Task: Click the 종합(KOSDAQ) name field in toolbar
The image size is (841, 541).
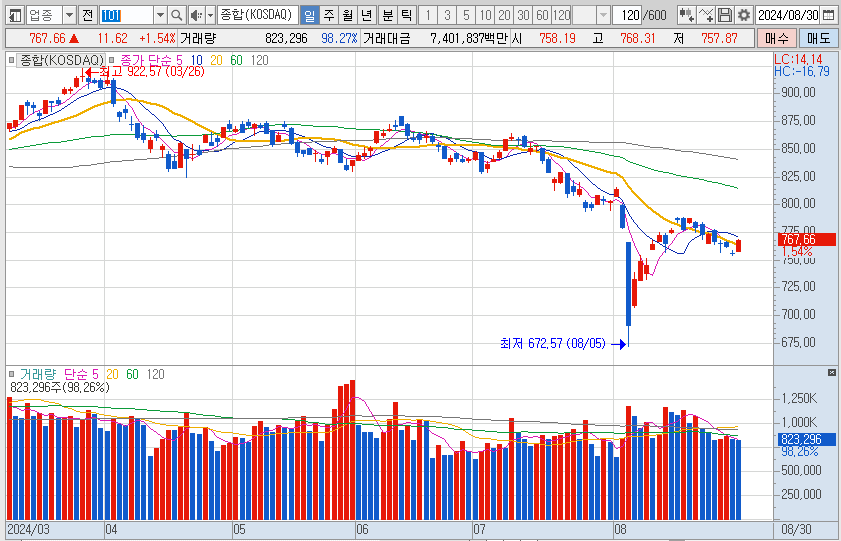Action: pyautogui.click(x=257, y=15)
